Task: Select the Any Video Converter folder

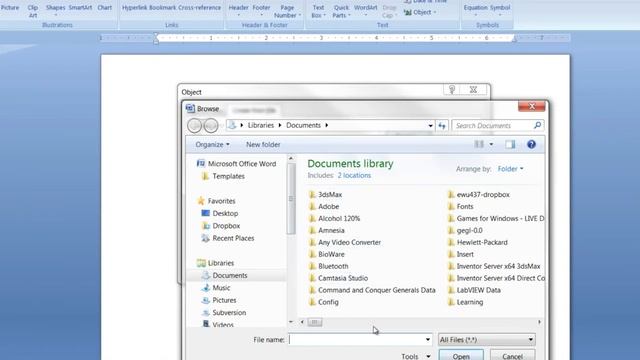Action: tap(345, 242)
